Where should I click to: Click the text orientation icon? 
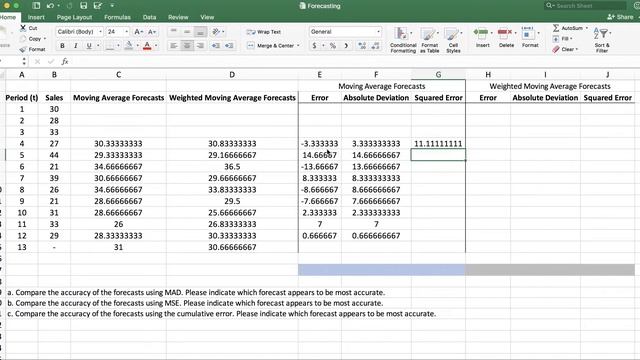click(216, 32)
